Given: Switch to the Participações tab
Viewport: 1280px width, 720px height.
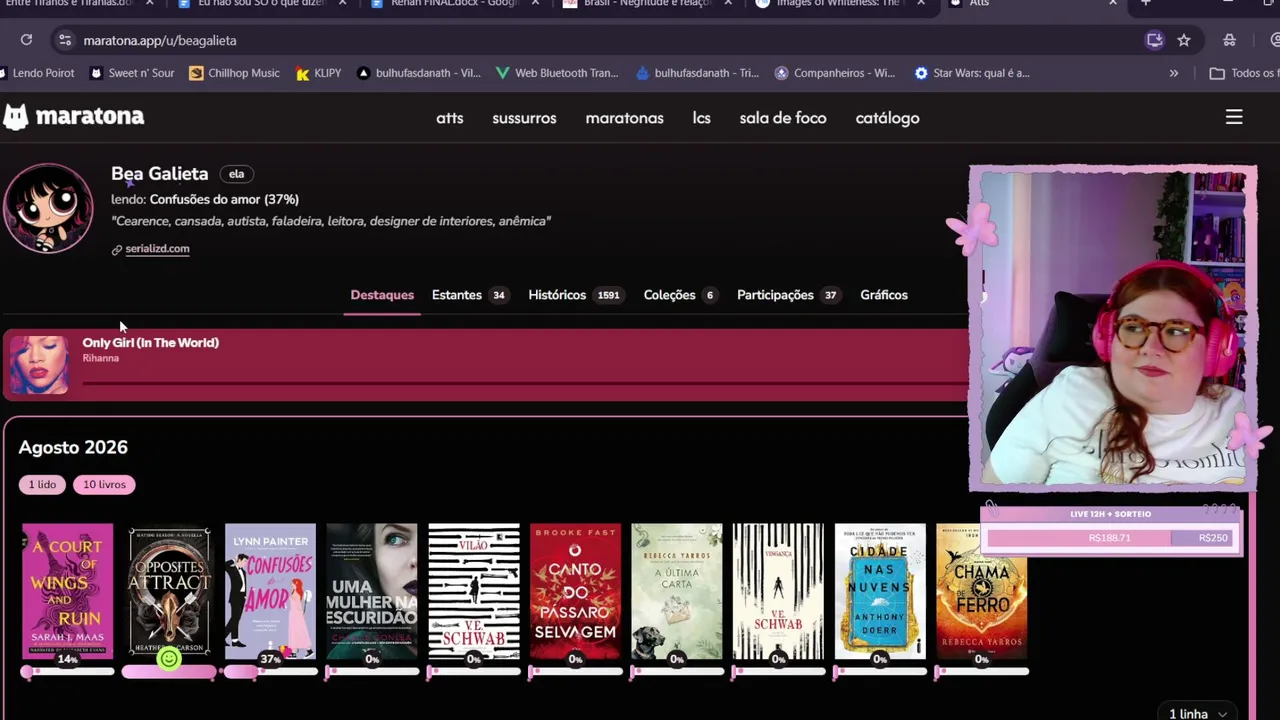Looking at the screenshot, I should pos(789,295).
